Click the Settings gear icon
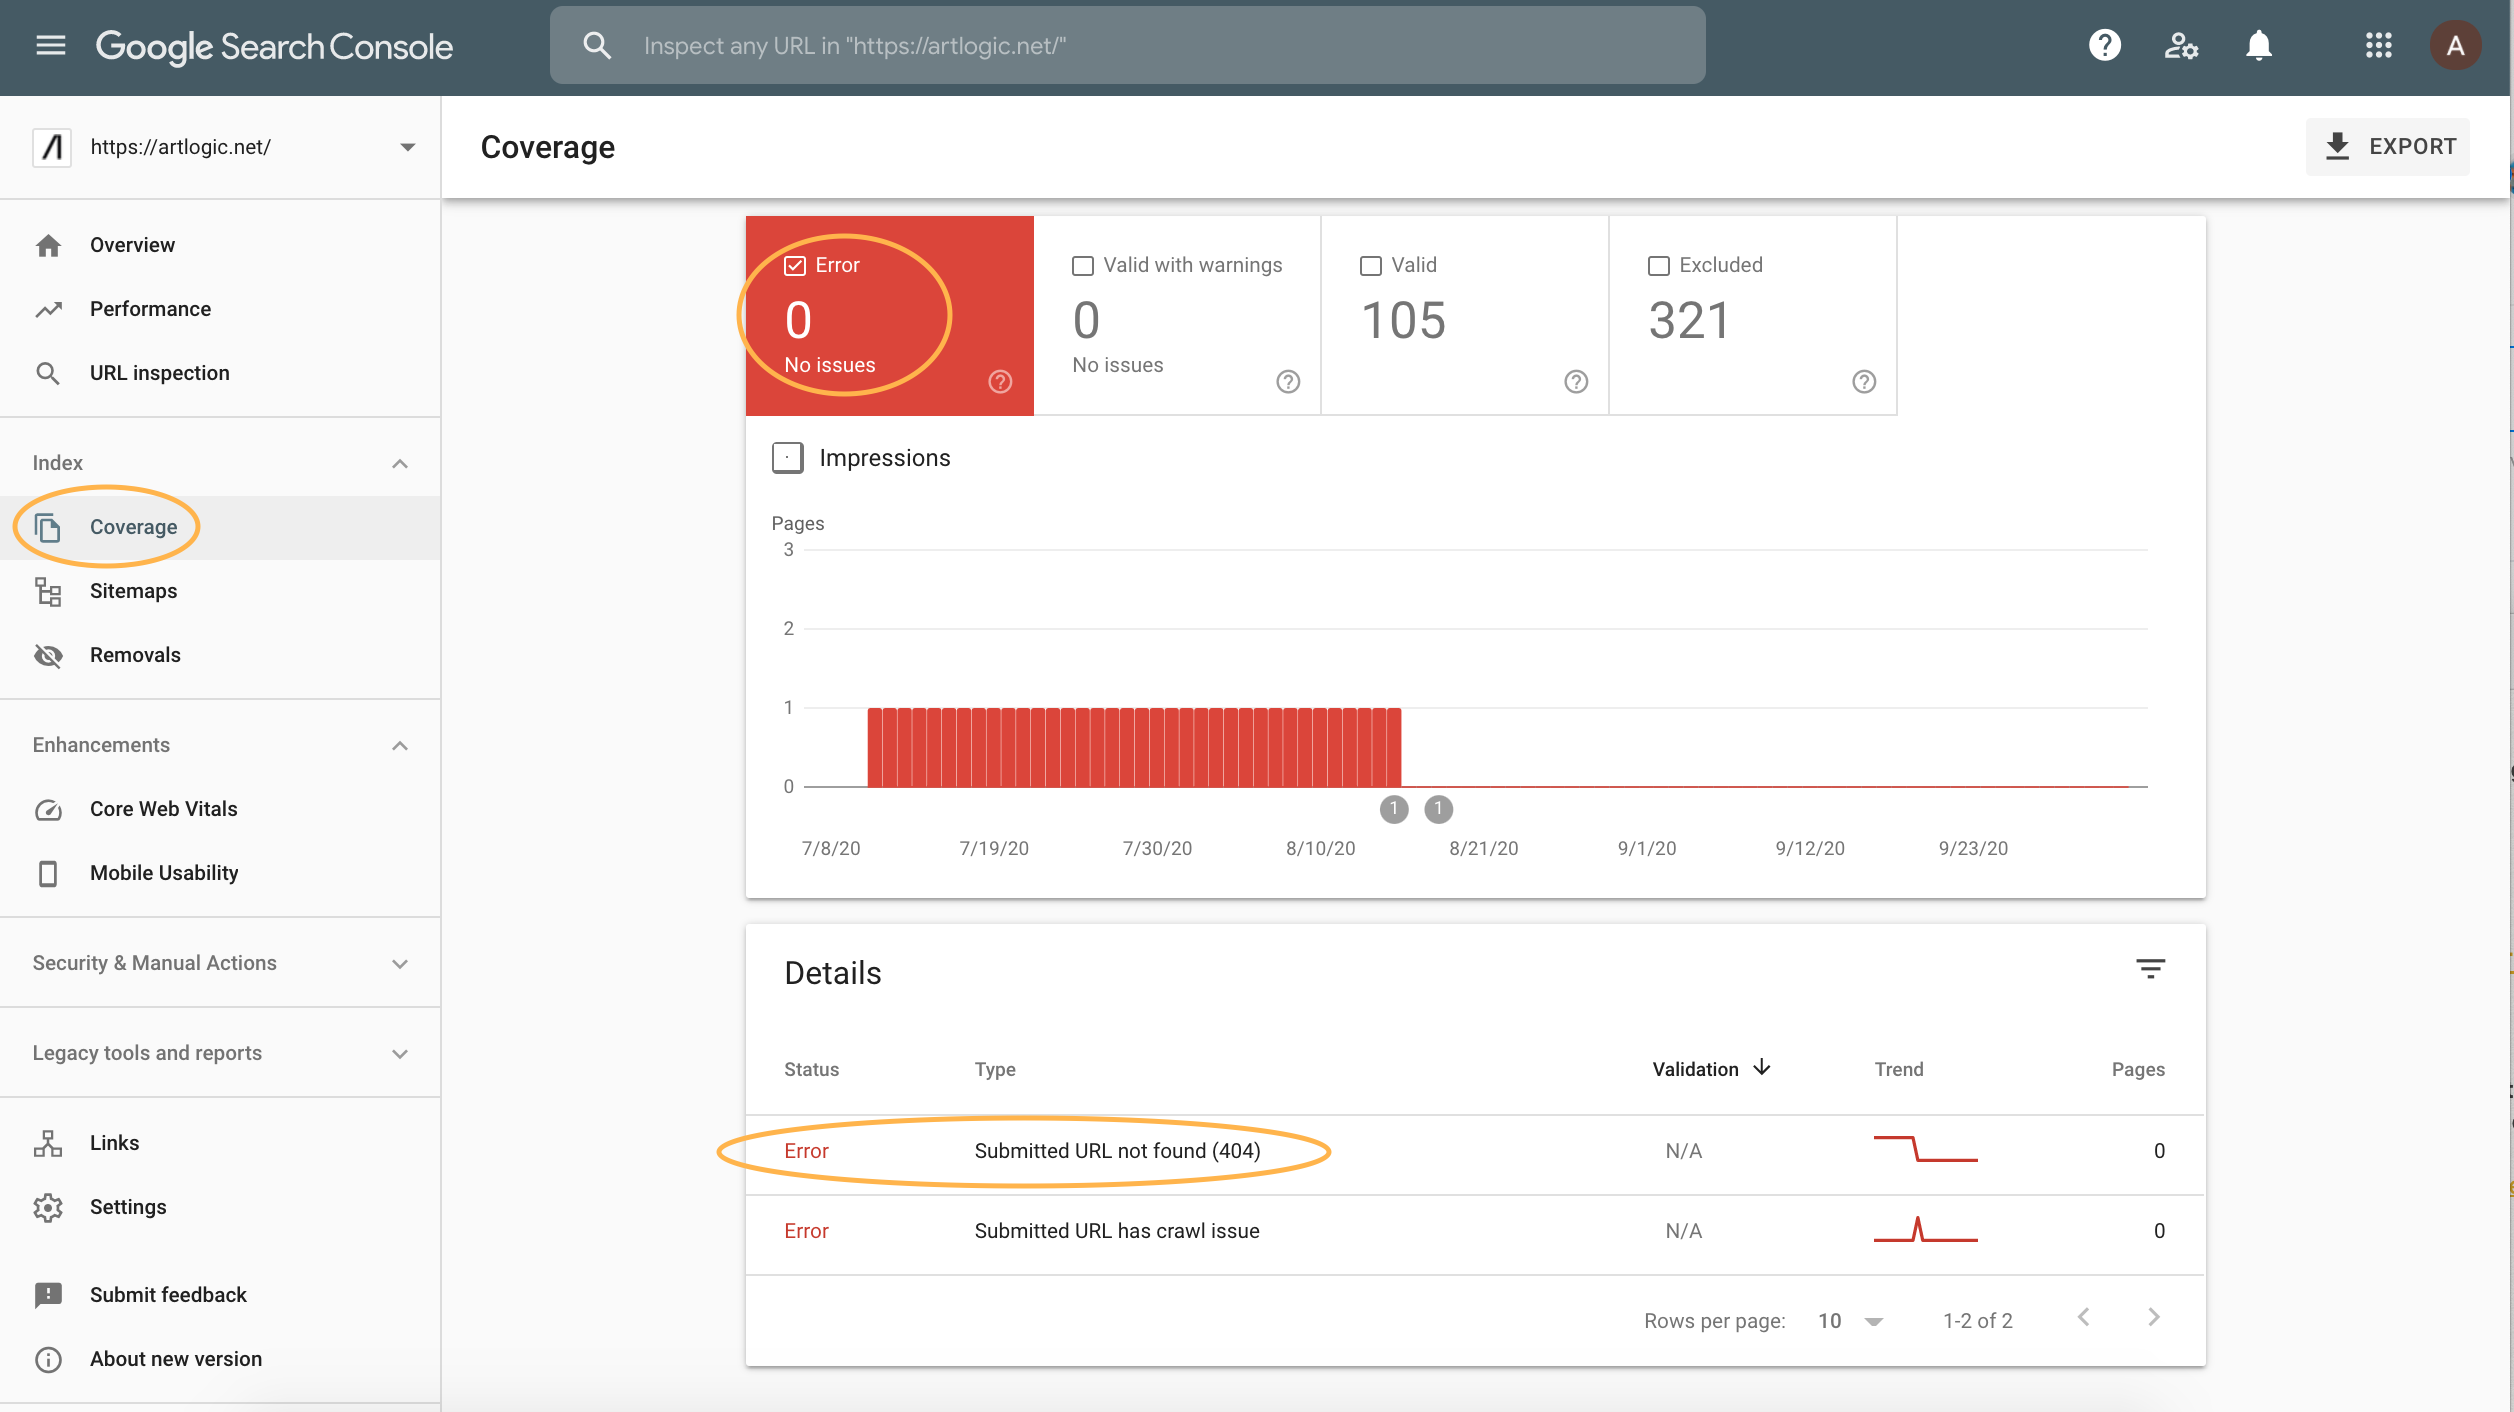This screenshot has width=2514, height=1412. point(48,1208)
